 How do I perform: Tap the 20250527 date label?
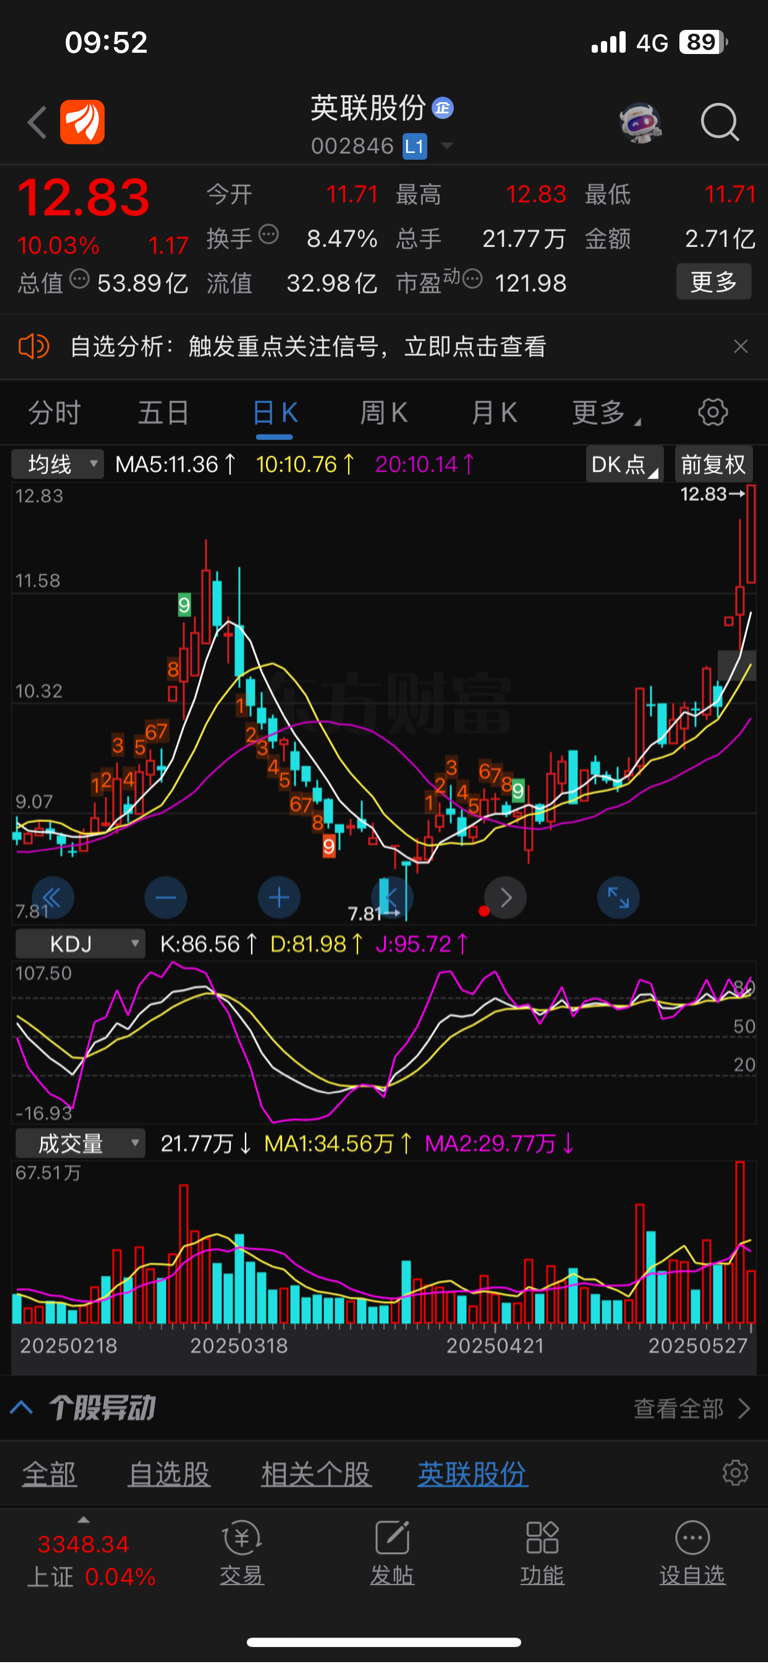pos(698,1346)
